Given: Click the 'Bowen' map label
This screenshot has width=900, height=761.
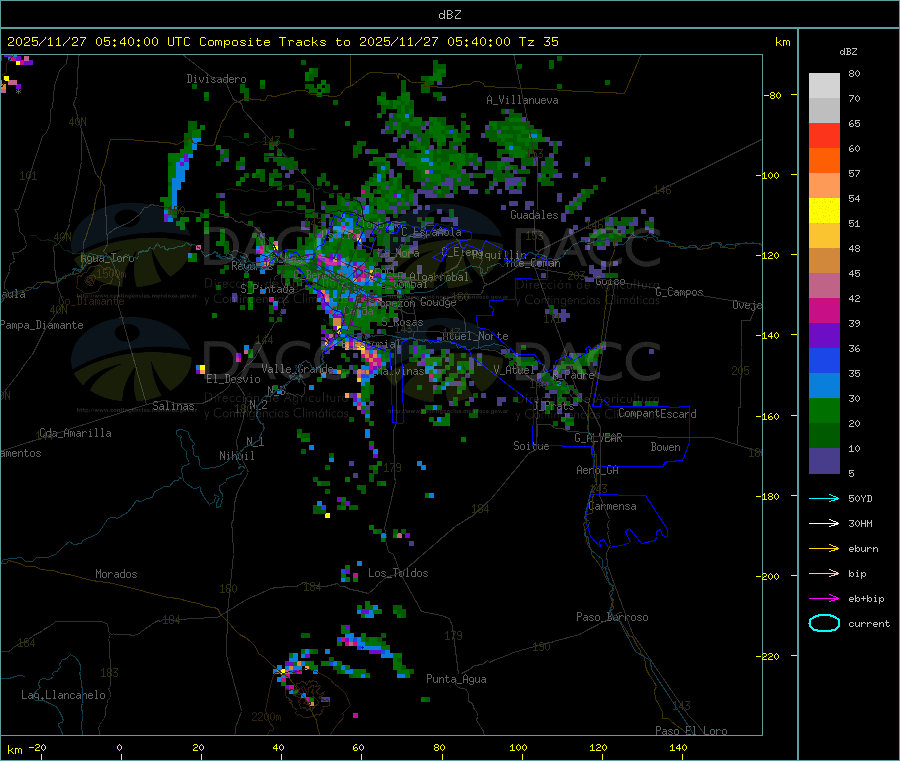Looking at the screenshot, I should pyautogui.click(x=665, y=447).
